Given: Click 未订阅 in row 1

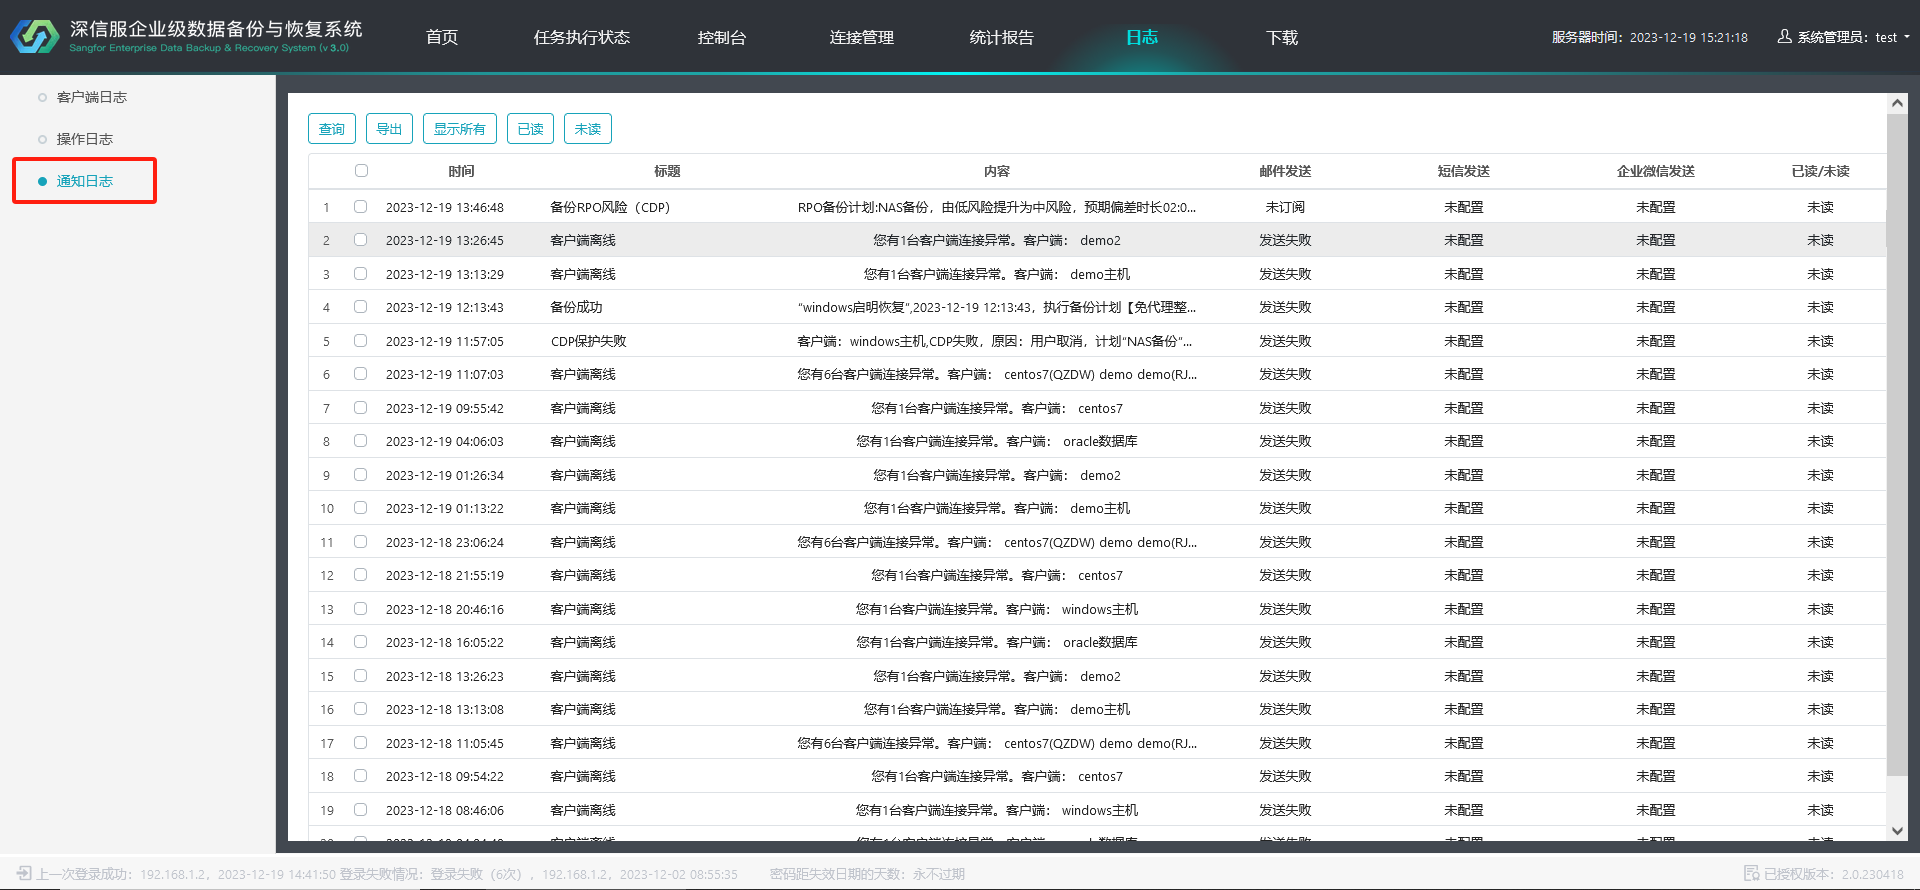Looking at the screenshot, I should point(1285,207).
